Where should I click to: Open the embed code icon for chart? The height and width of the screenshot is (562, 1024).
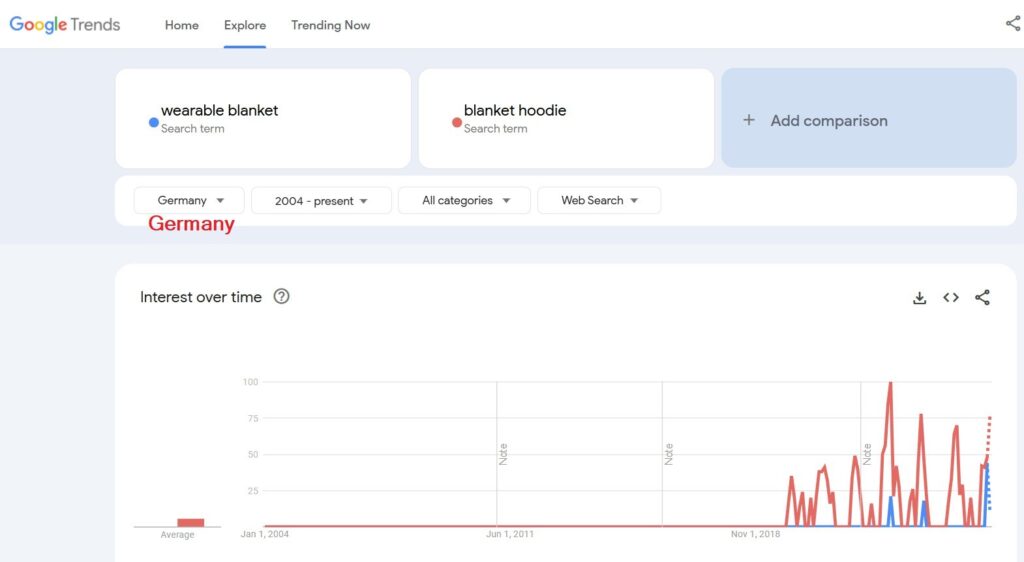coord(951,298)
